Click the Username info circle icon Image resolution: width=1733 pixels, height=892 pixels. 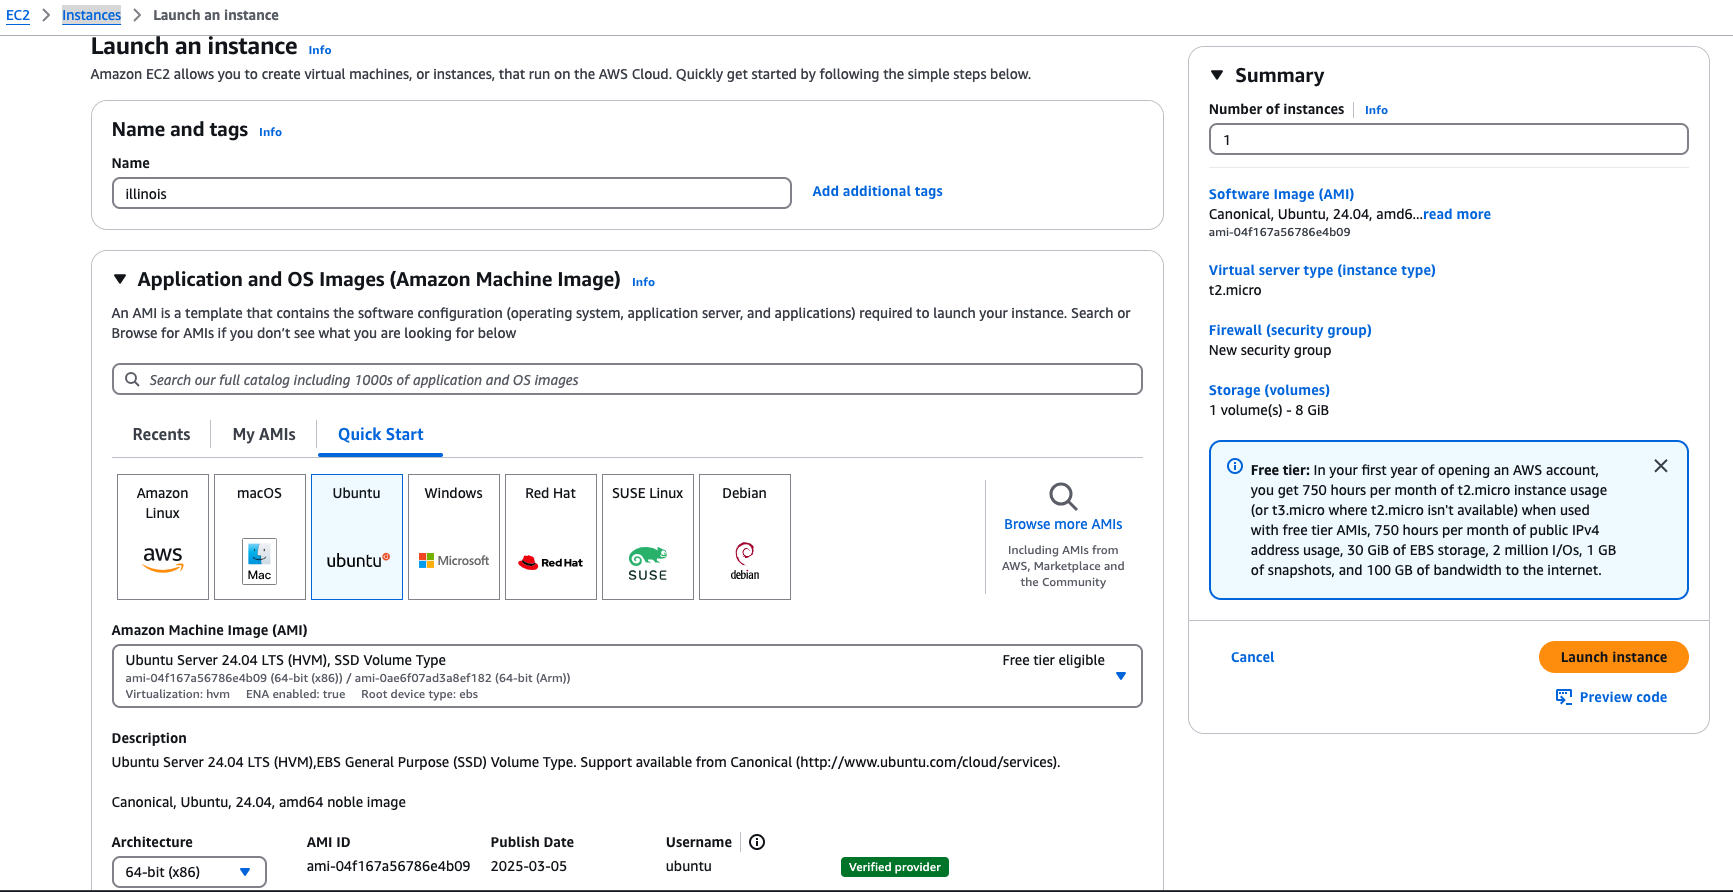(x=757, y=842)
